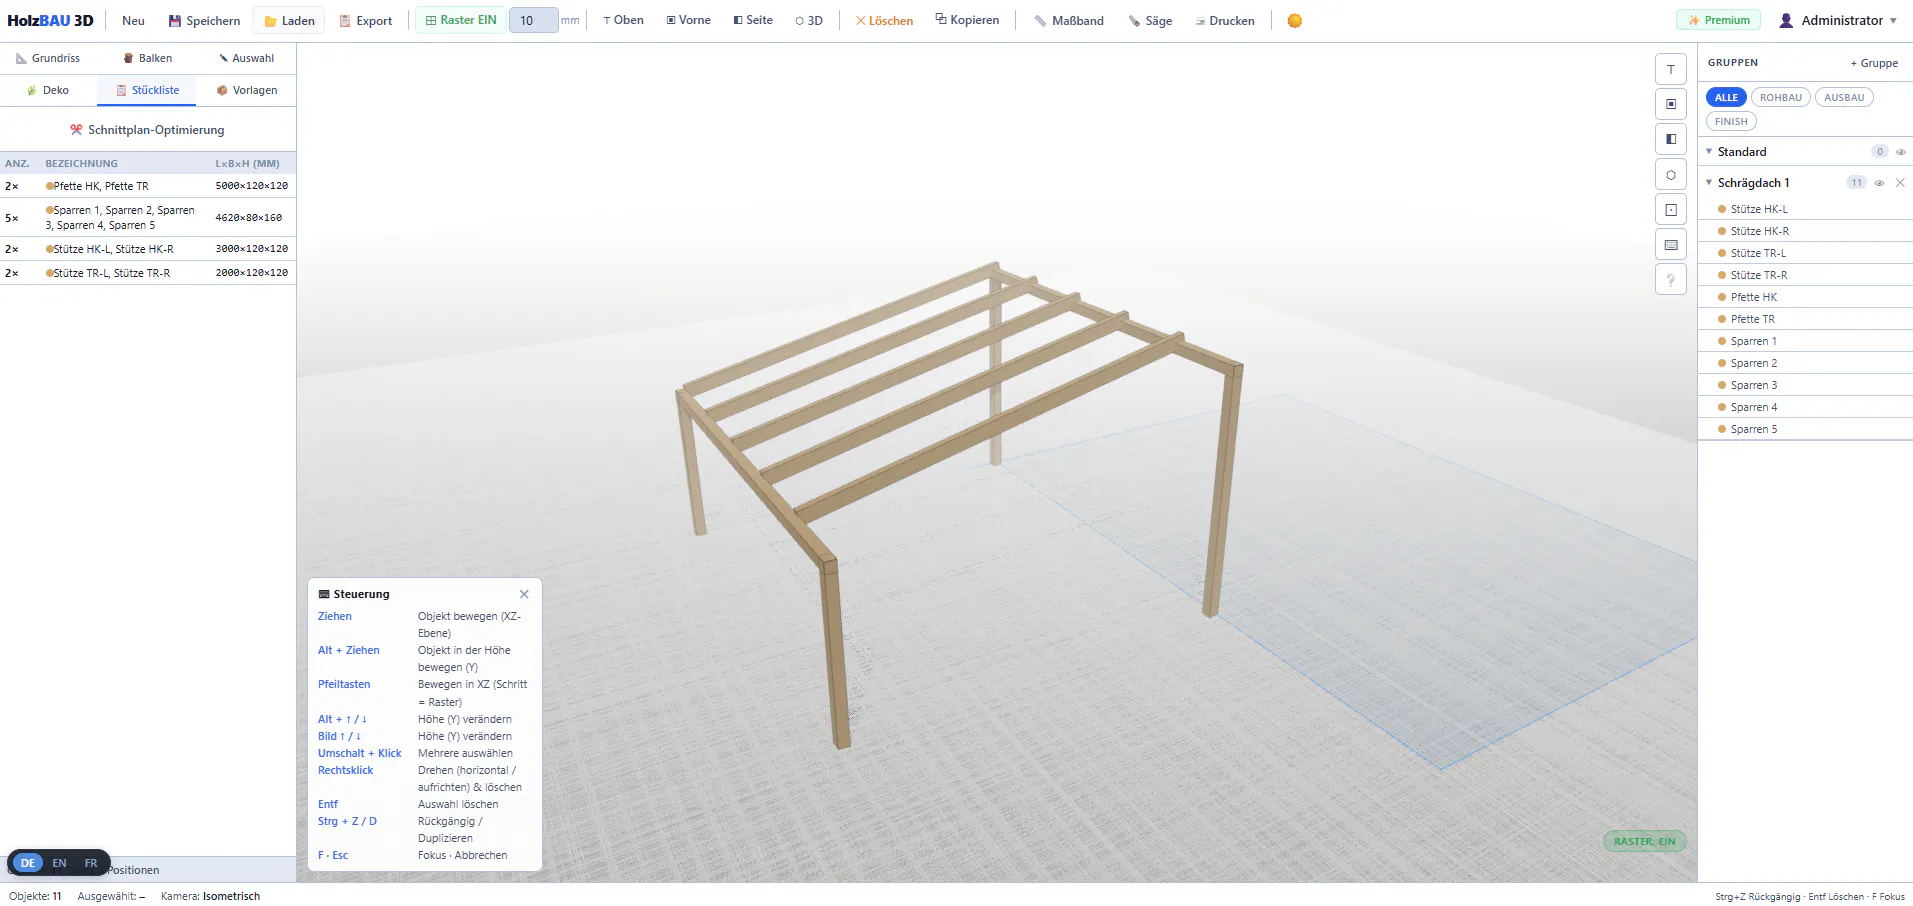Add a group with + Gruppe
Screen dimensions: 1913x906
pyautogui.click(x=1874, y=63)
